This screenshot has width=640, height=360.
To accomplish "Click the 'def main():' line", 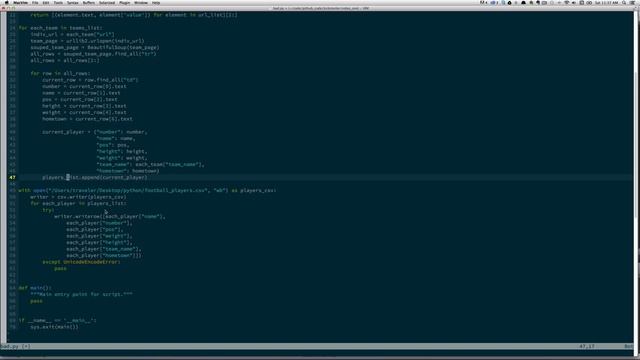I will [35, 288].
